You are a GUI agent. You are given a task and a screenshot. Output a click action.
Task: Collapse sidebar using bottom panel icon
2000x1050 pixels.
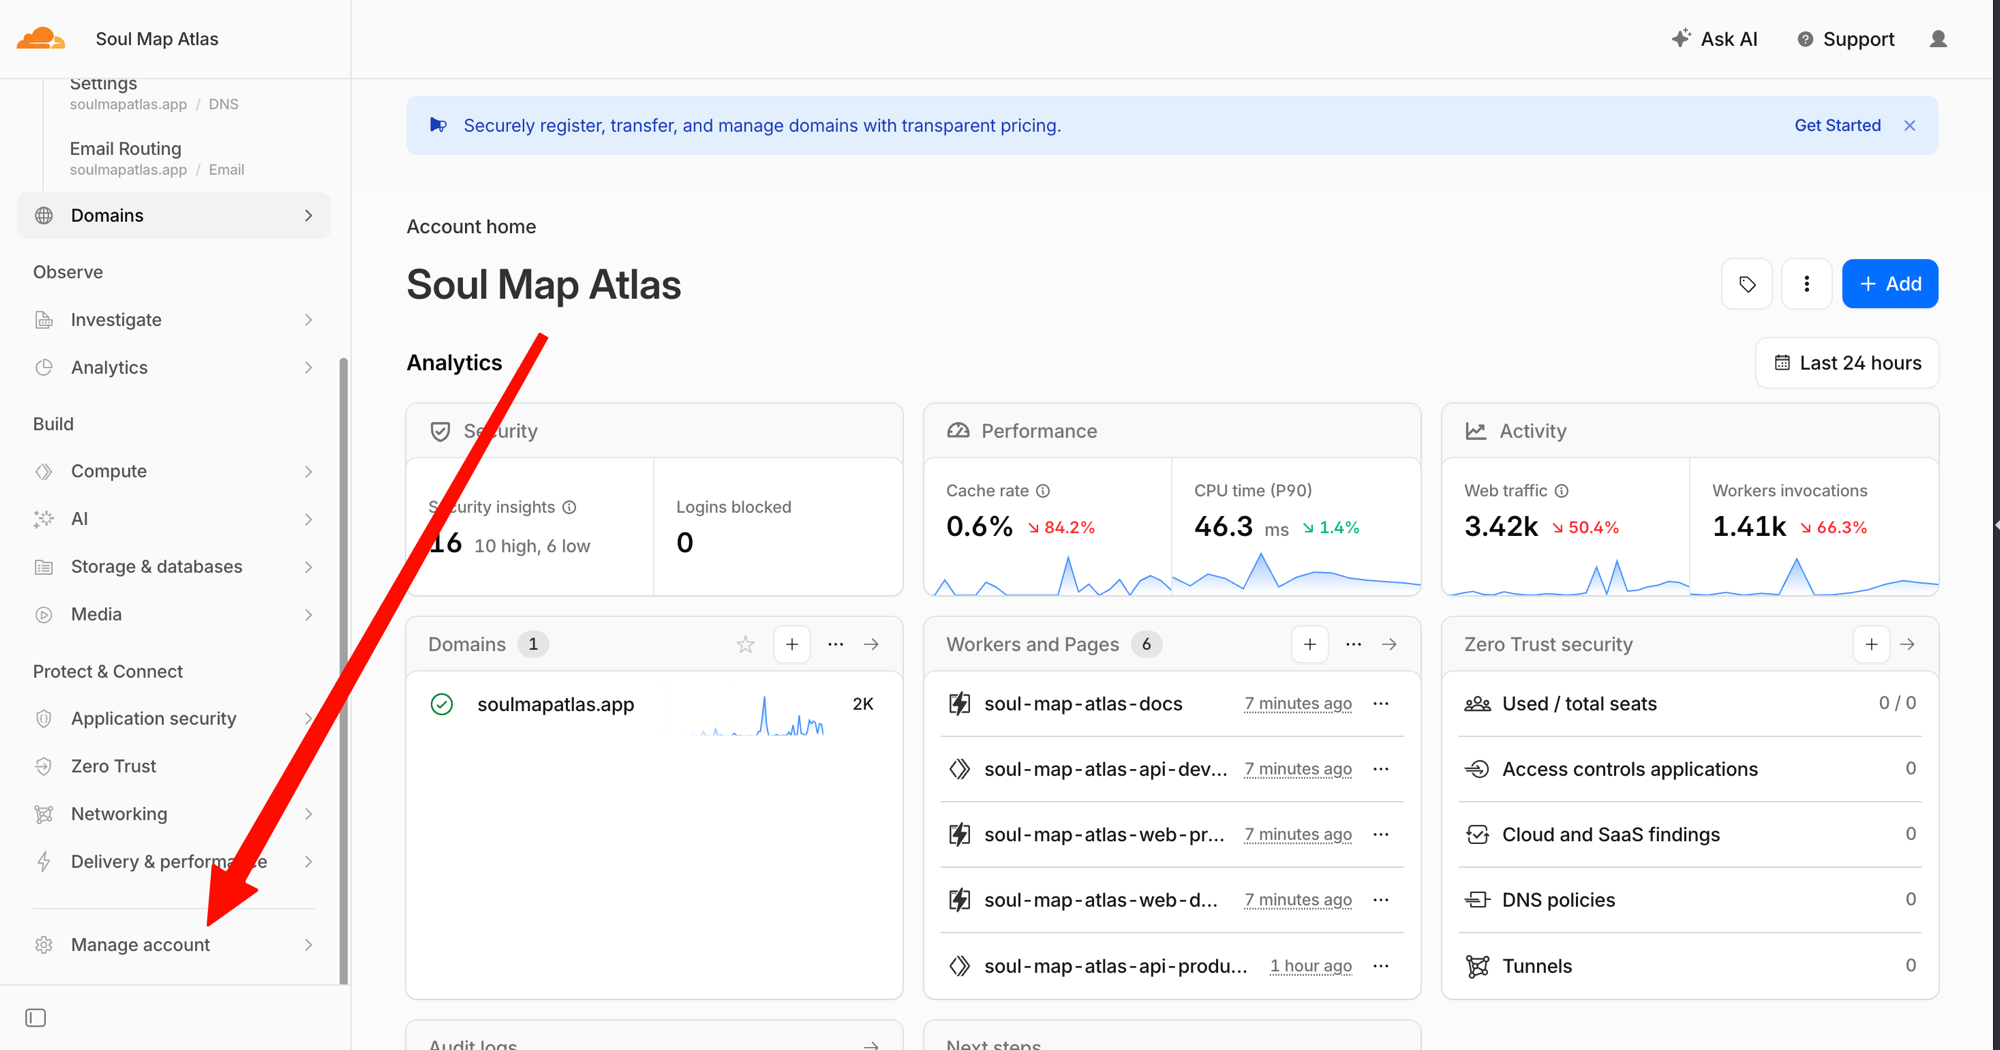point(36,1018)
